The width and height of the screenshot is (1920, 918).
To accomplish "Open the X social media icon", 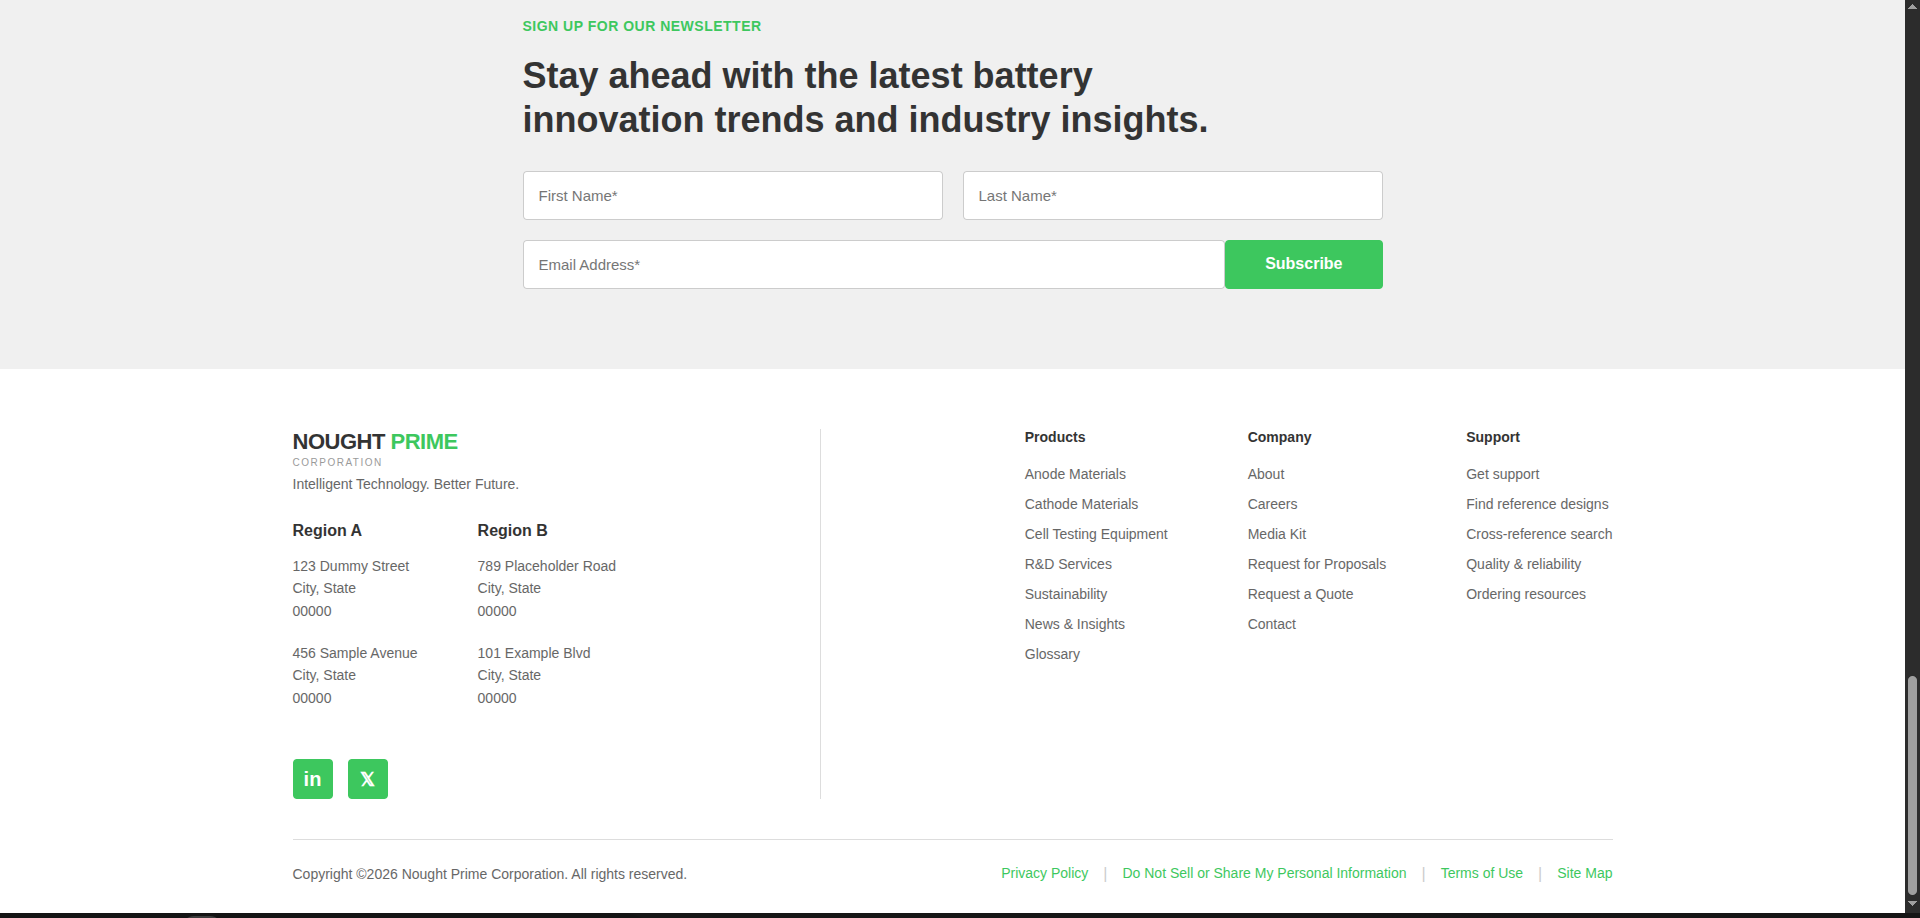I will [367, 778].
